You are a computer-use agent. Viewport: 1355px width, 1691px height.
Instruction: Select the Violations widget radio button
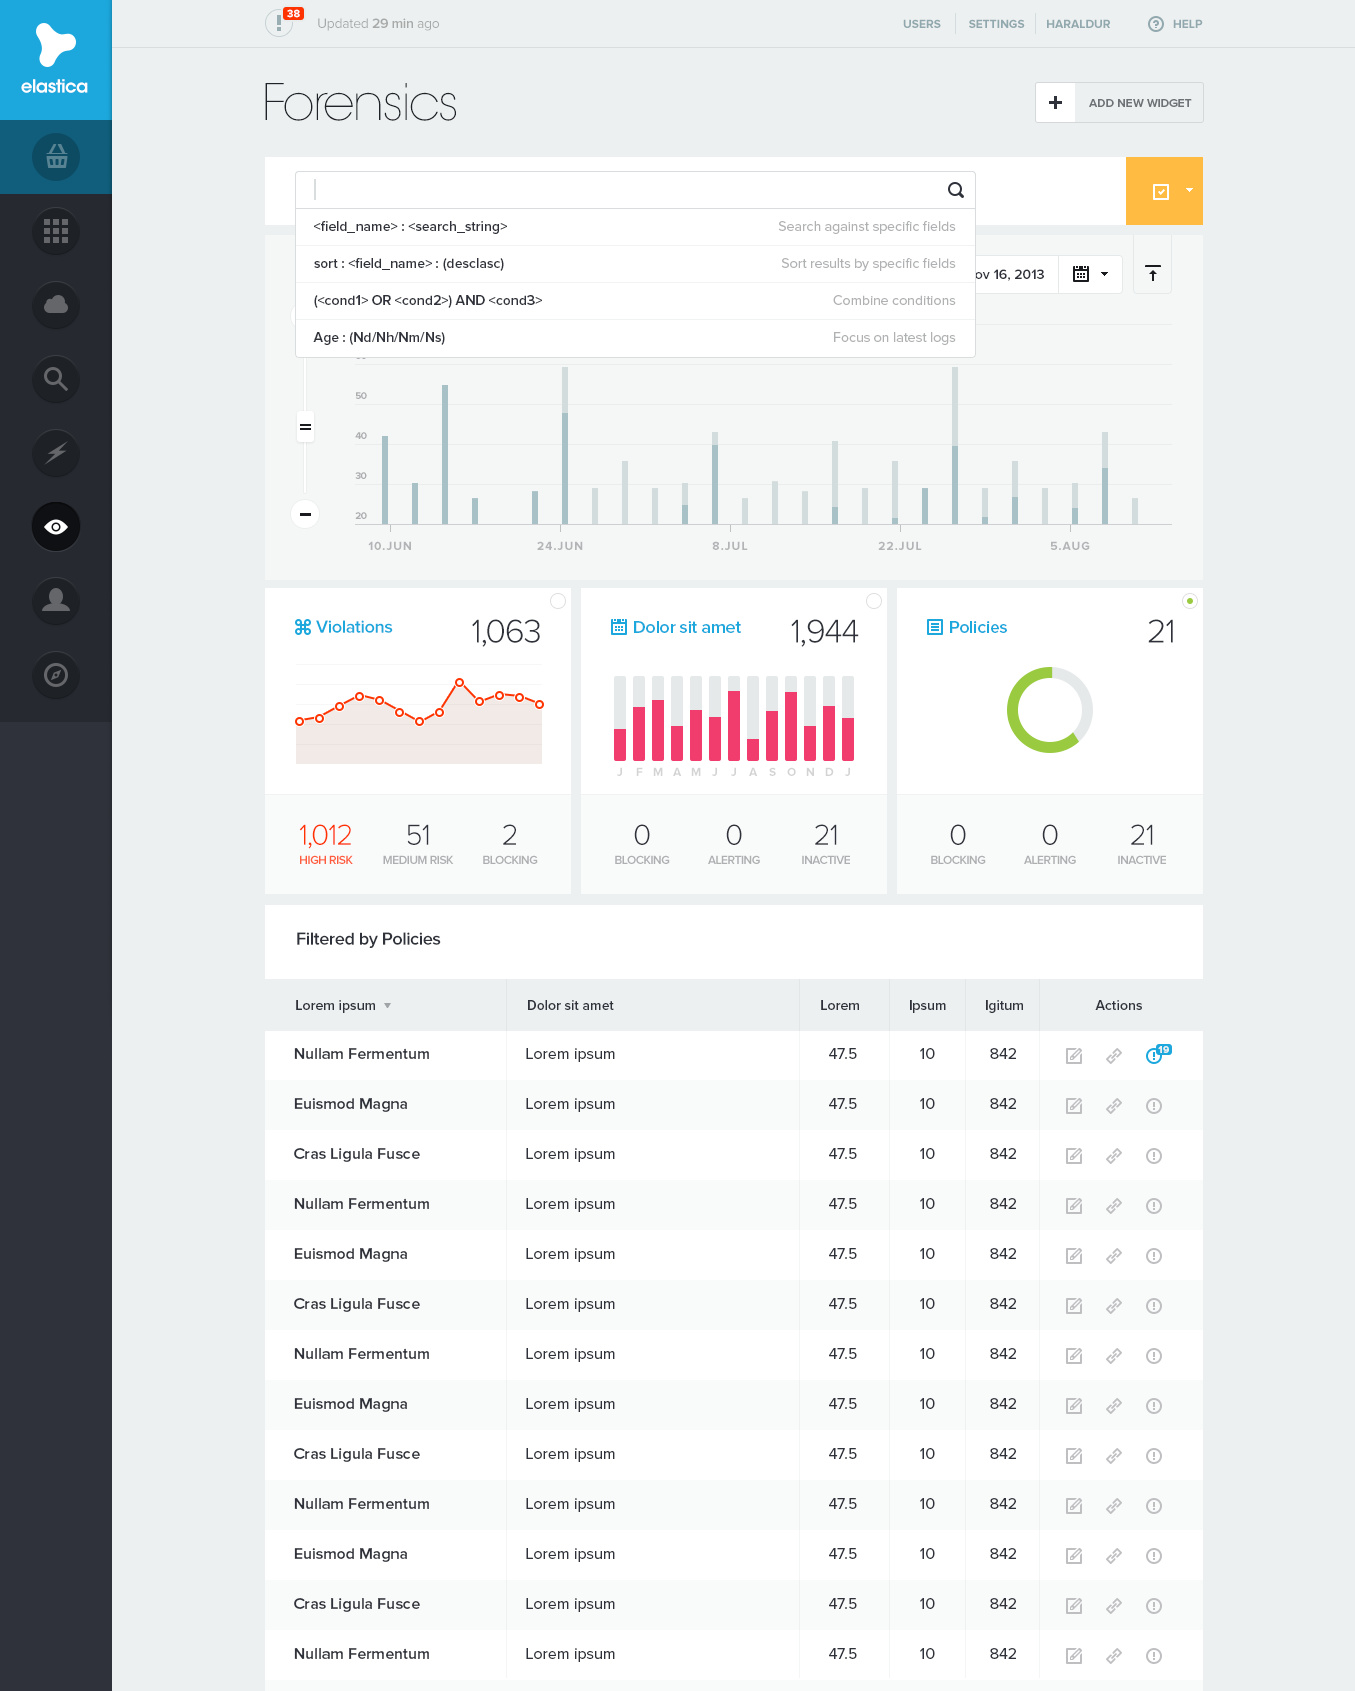[558, 601]
